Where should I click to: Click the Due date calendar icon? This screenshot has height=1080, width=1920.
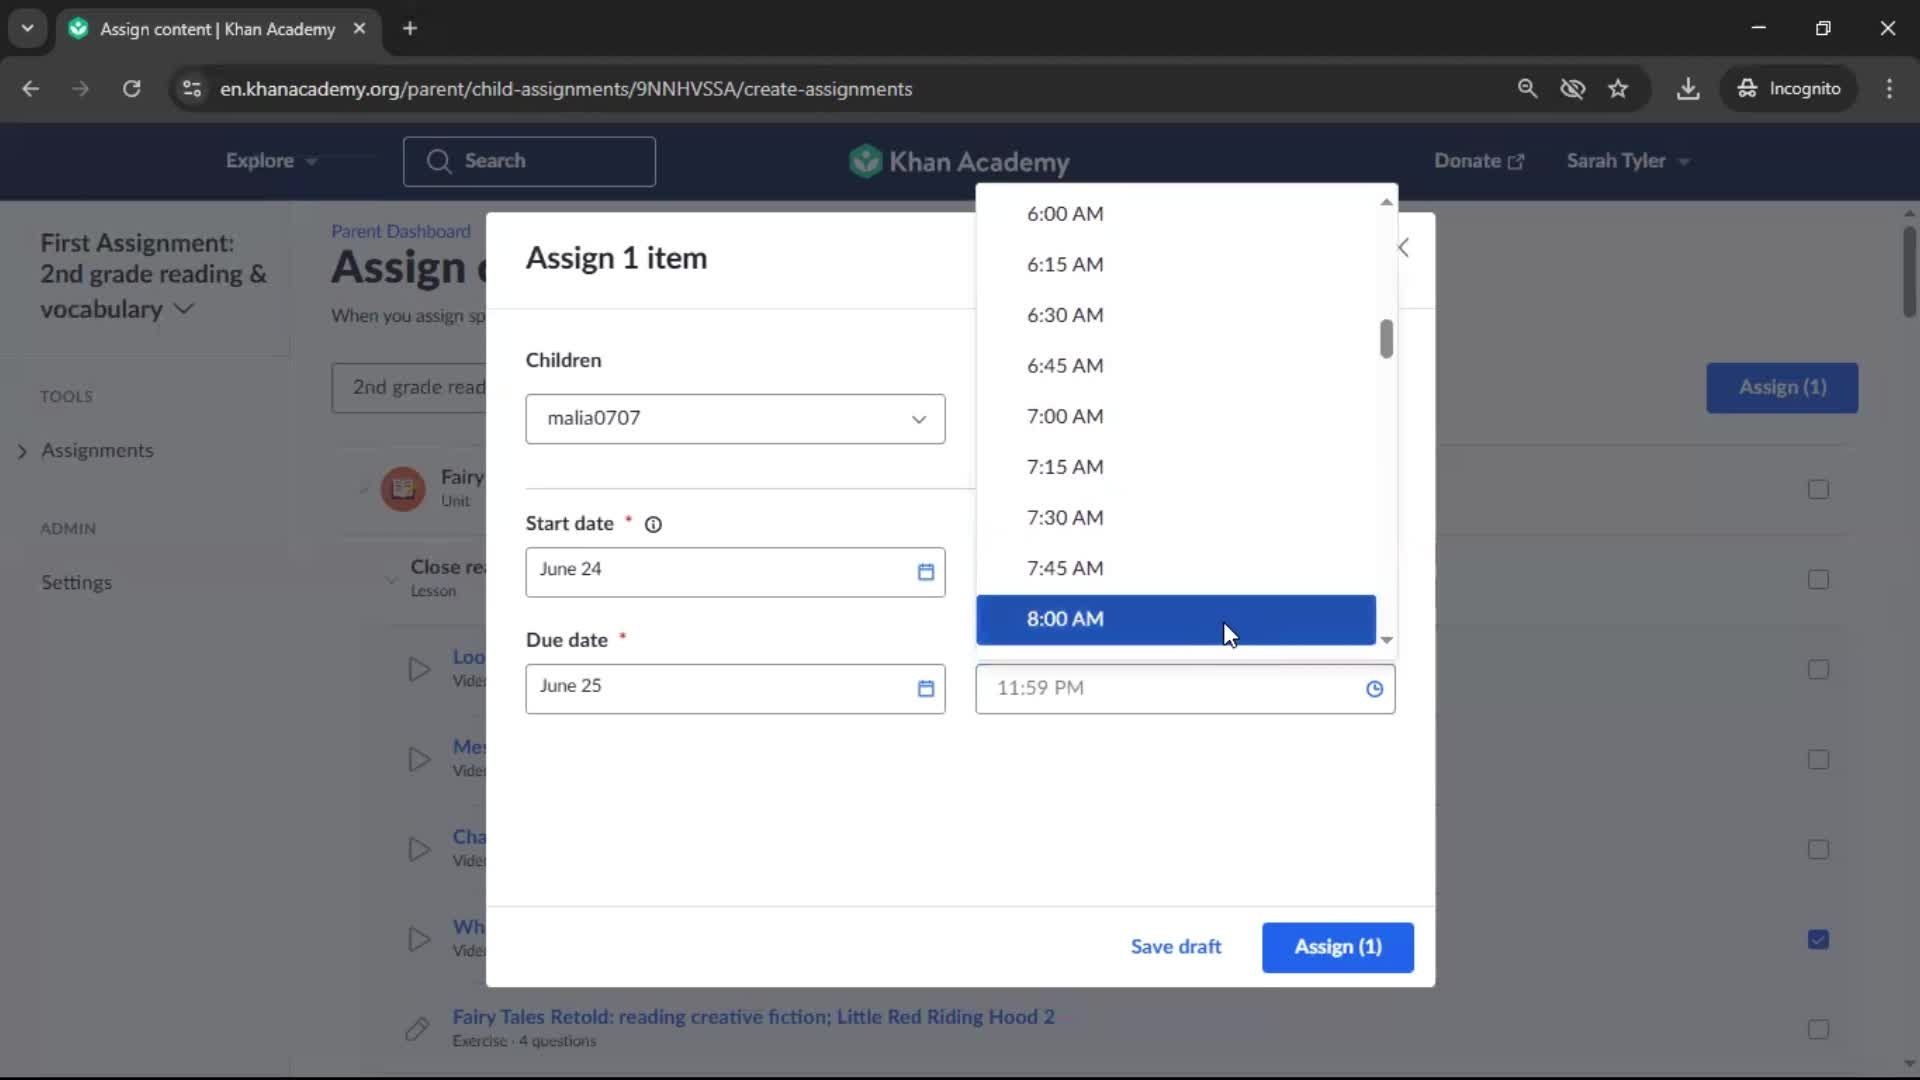click(x=925, y=689)
